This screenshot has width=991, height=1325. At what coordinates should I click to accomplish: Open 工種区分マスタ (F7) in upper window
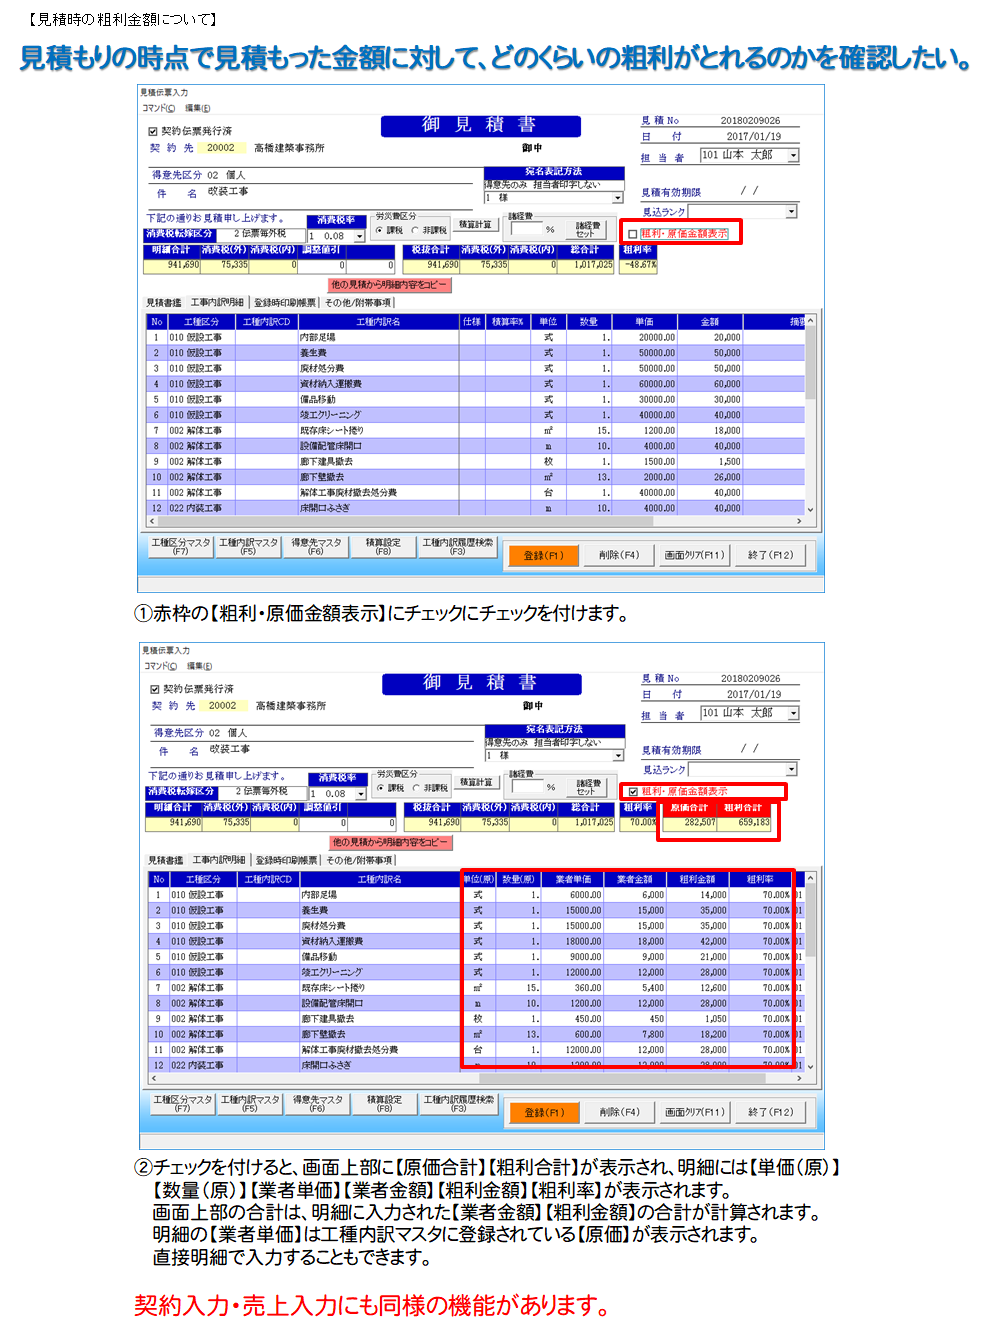coord(181,546)
